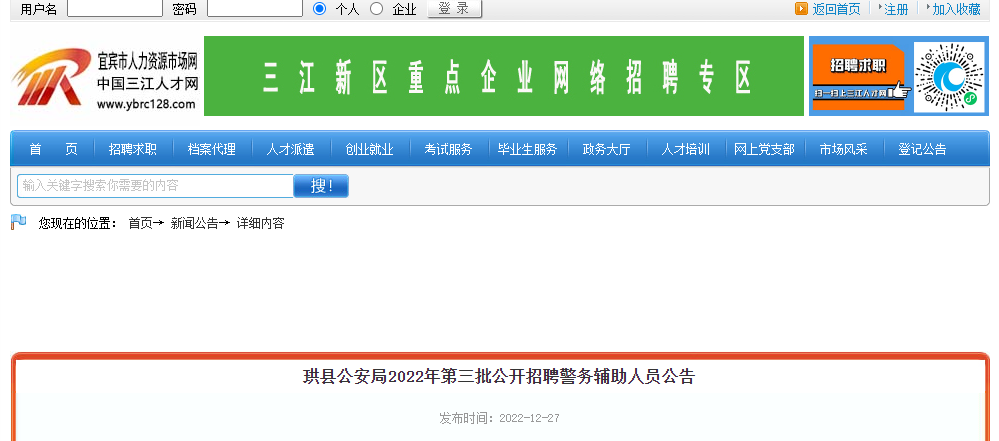Open the 档案代理 menu item

click(x=212, y=149)
